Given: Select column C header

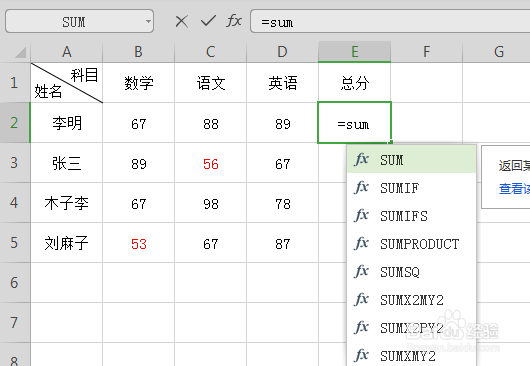Looking at the screenshot, I should click(211, 52).
